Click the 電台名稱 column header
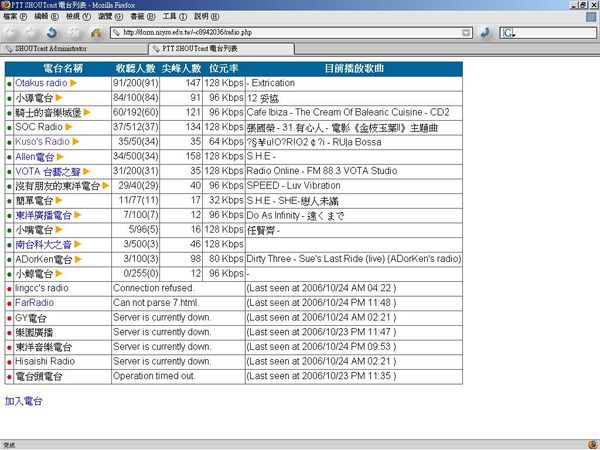 pyautogui.click(x=63, y=68)
